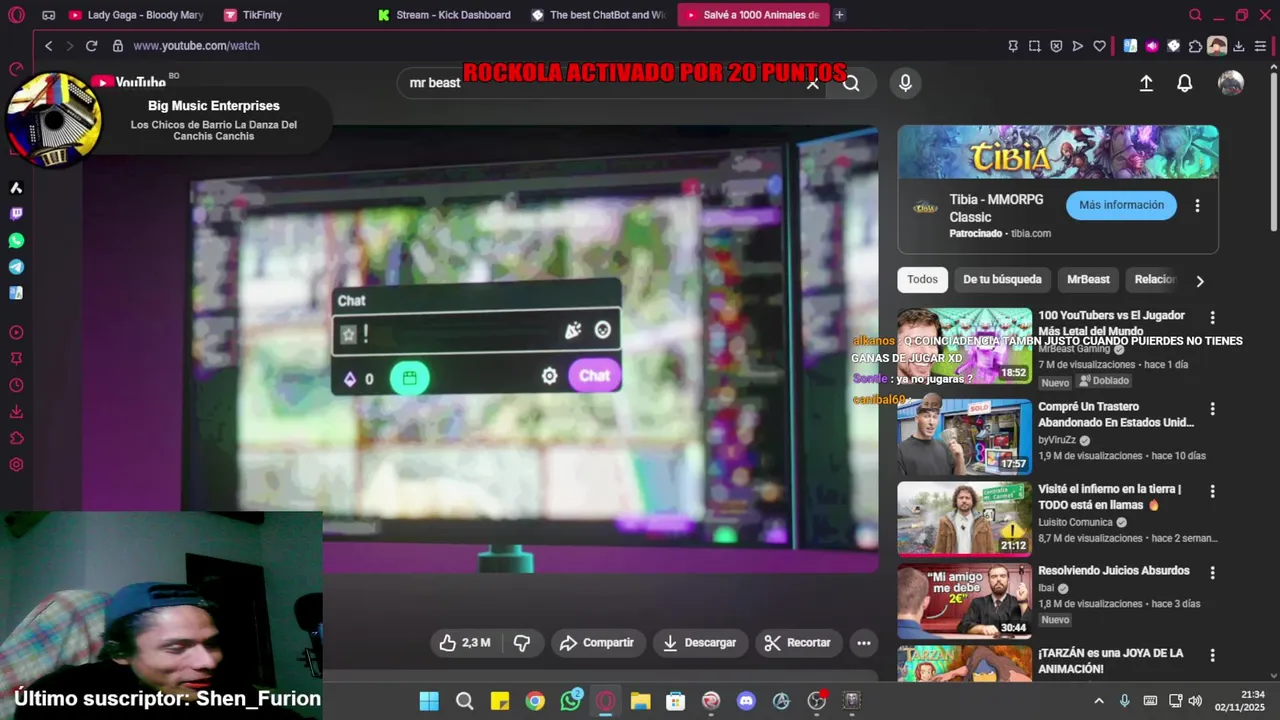Viewport: 1280px width, 720px height.
Task: Click the Opera GX menu logo
Action: point(16,15)
